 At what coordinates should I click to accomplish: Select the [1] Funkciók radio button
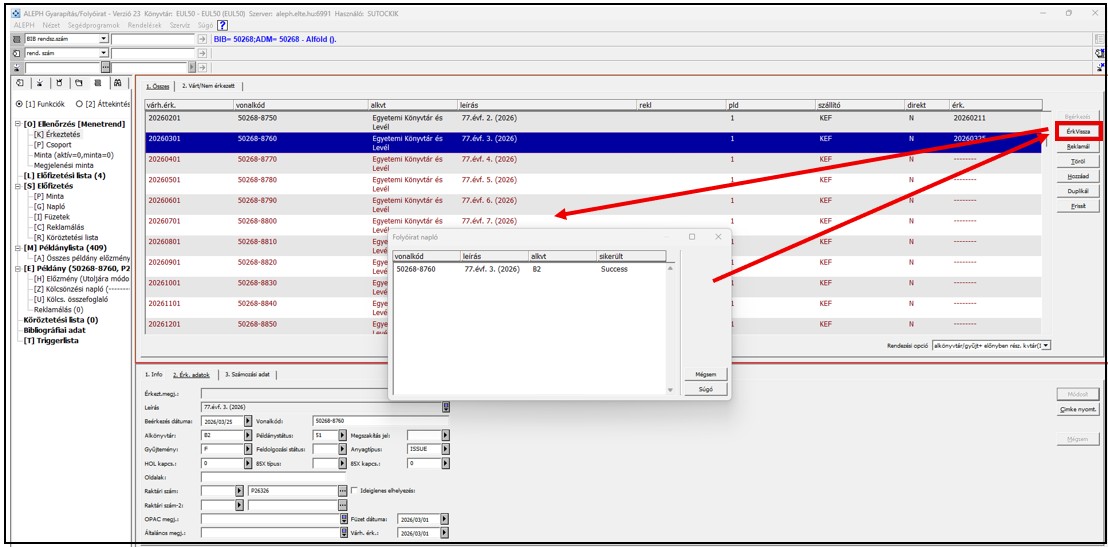coord(19,104)
